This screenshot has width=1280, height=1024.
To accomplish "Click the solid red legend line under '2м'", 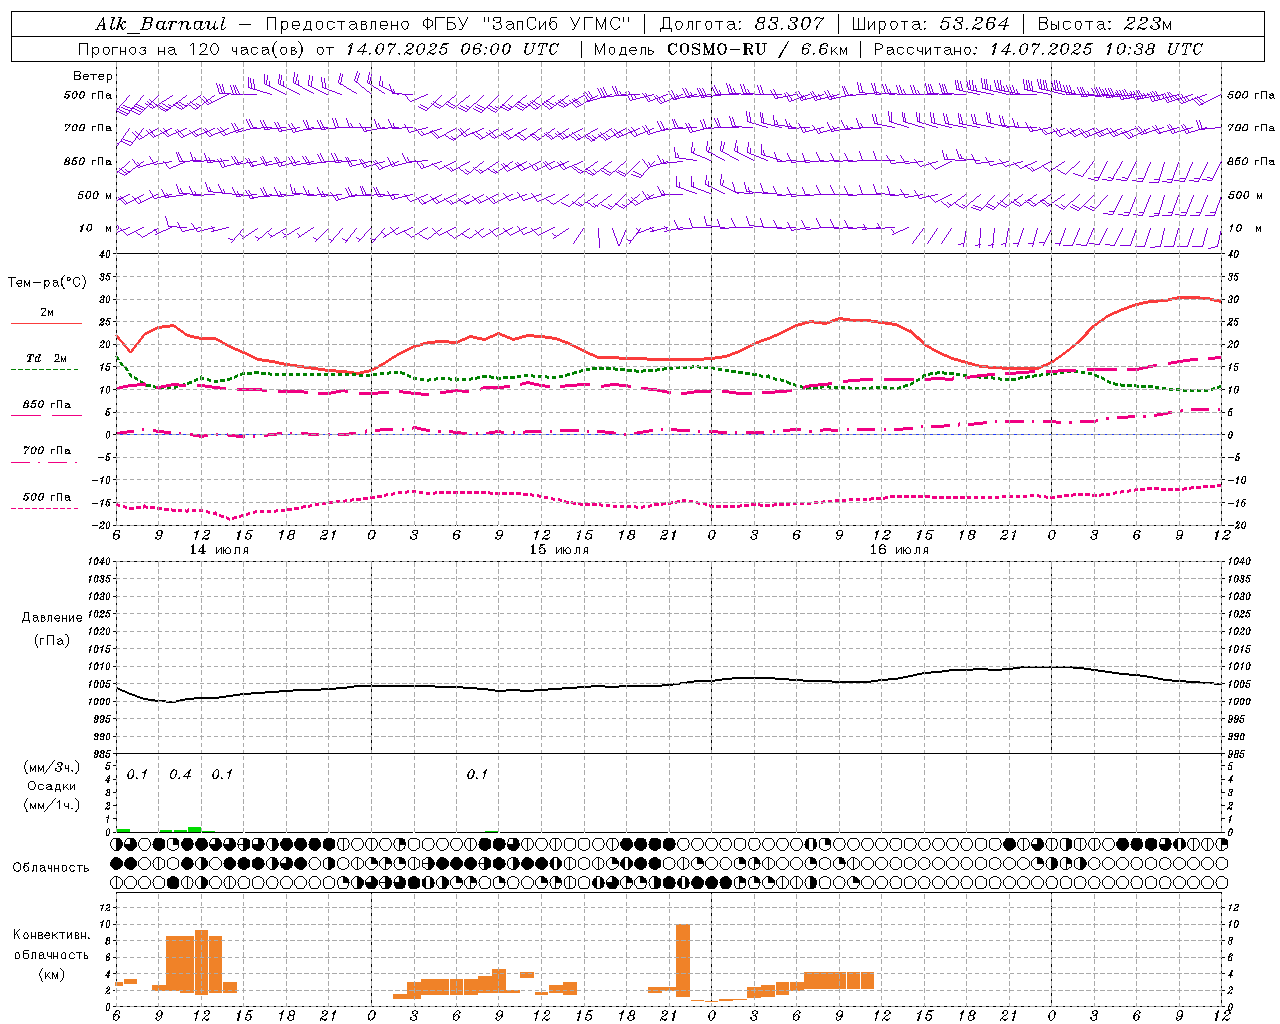I will click(x=46, y=324).
